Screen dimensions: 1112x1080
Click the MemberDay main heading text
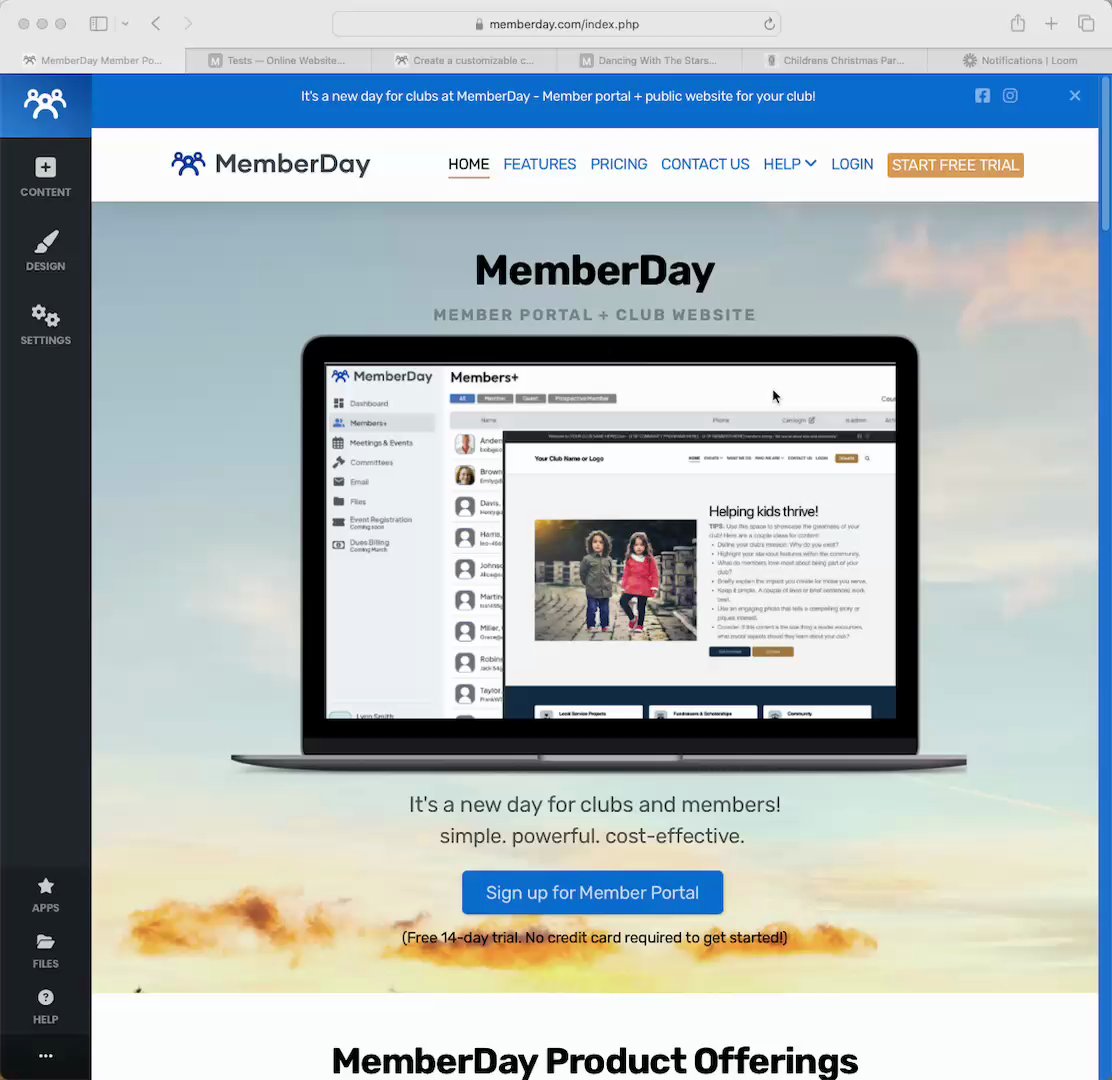(594, 271)
